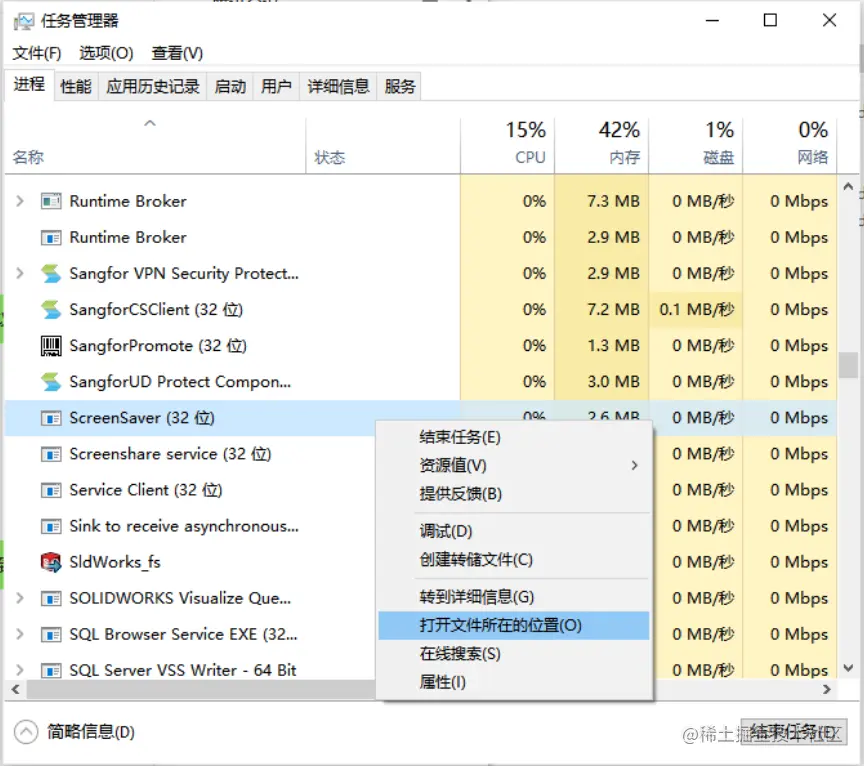Image resolution: width=864 pixels, height=766 pixels.
Task: Click the SQL Browser Service EXE icon
Action: click(51, 635)
